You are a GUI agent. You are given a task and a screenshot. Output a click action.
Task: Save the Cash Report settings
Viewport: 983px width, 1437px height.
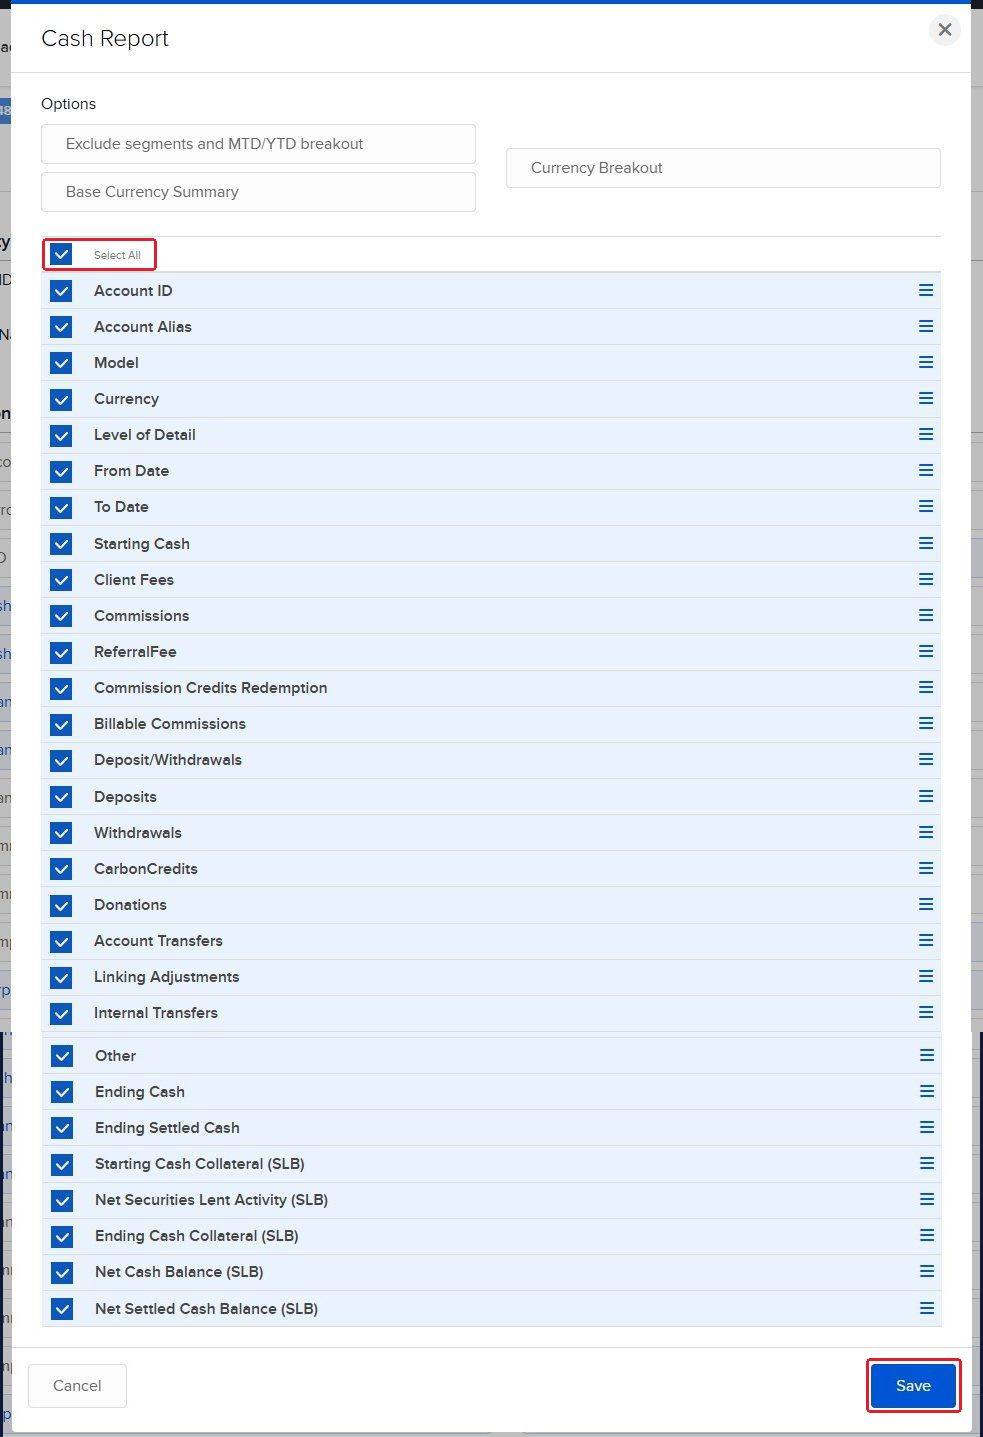pyautogui.click(x=913, y=1385)
